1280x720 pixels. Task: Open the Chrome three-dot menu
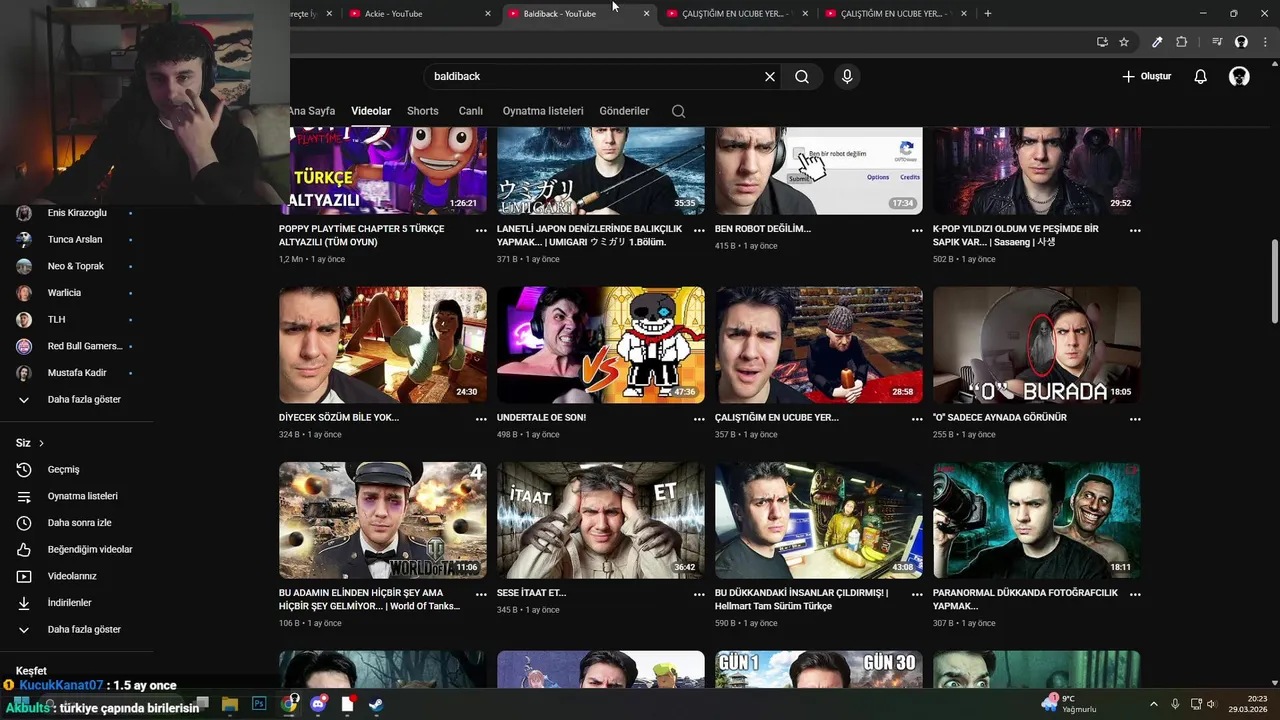[x=1265, y=42]
